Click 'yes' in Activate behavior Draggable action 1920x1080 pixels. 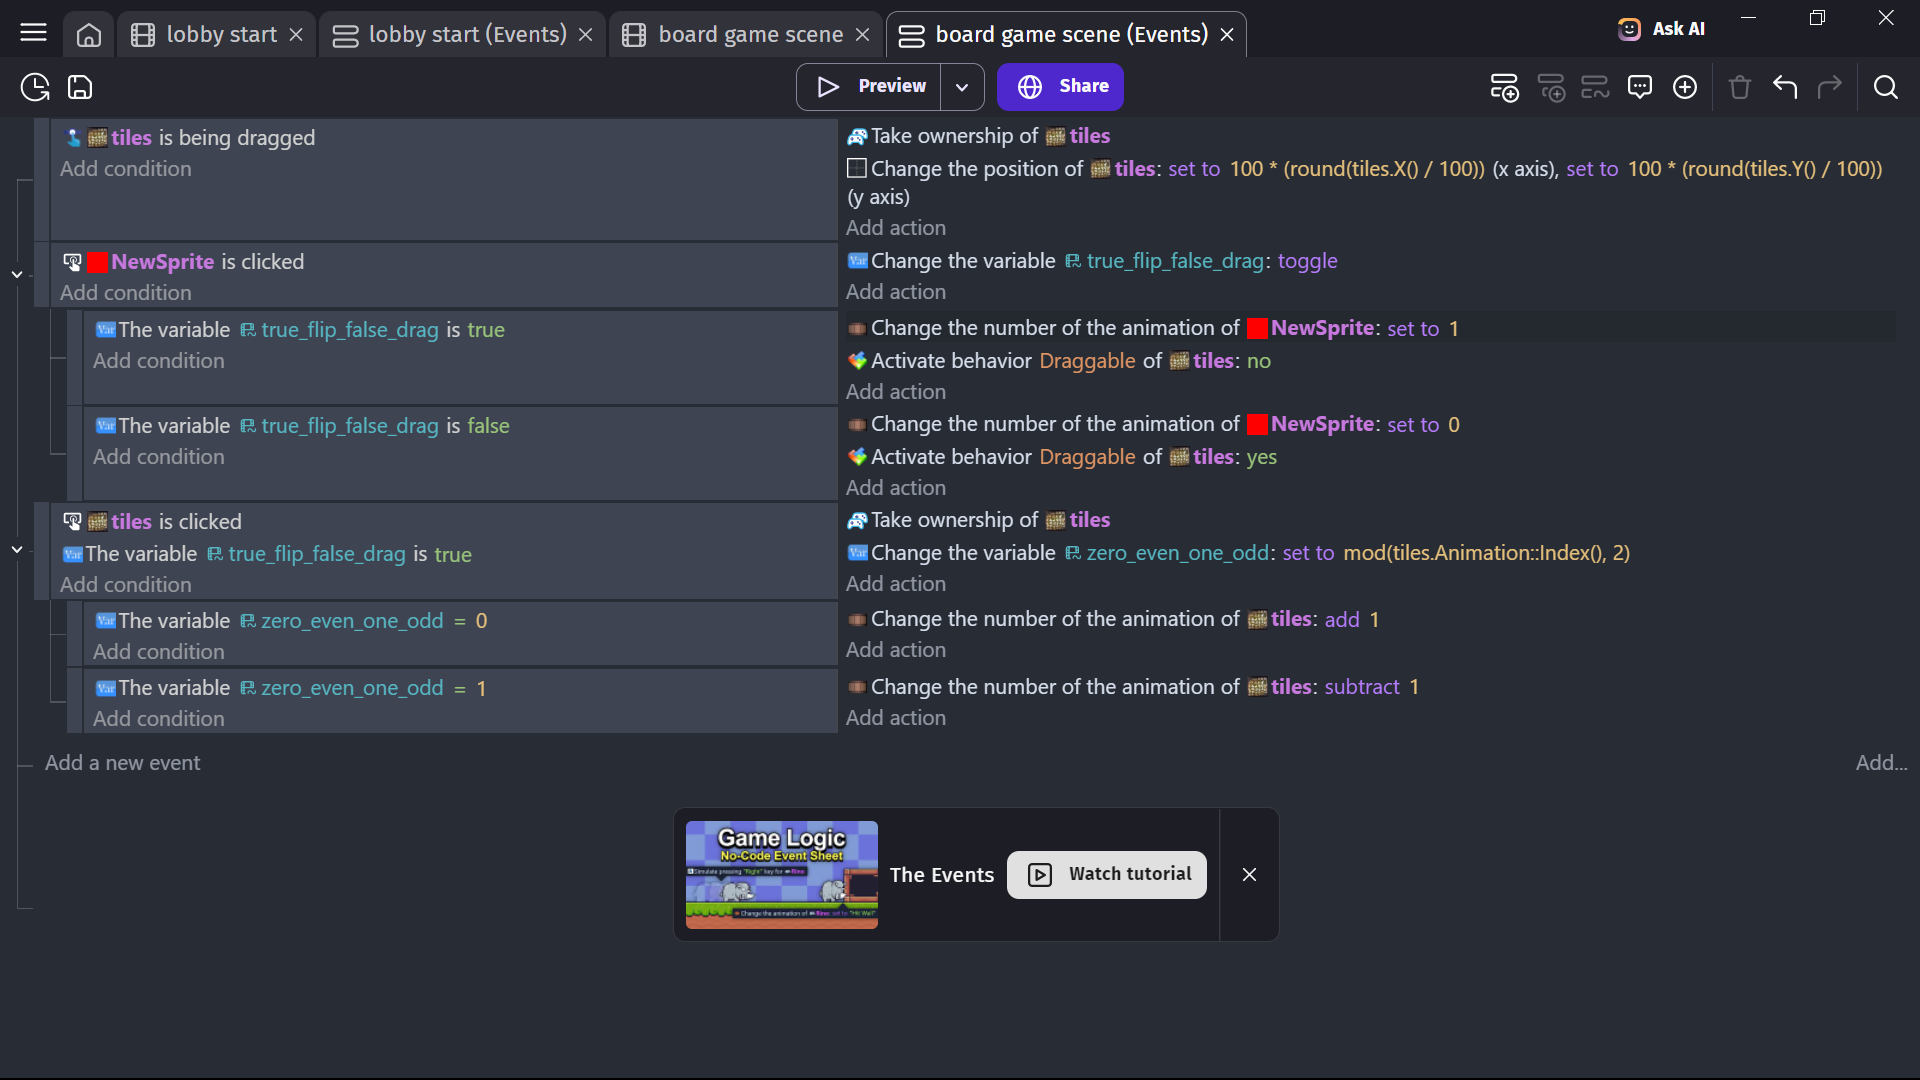click(x=1261, y=457)
